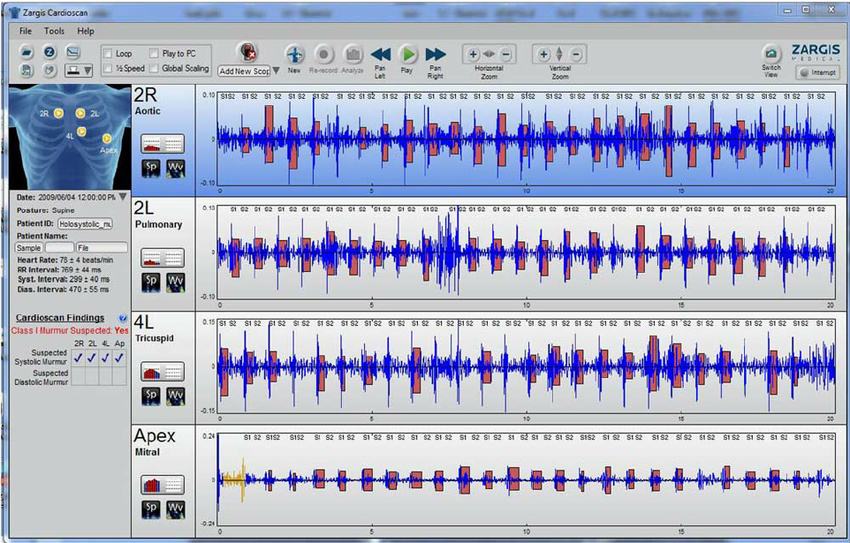Open the File menu
Image resolution: width=850 pixels, height=543 pixels.
(x=25, y=31)
